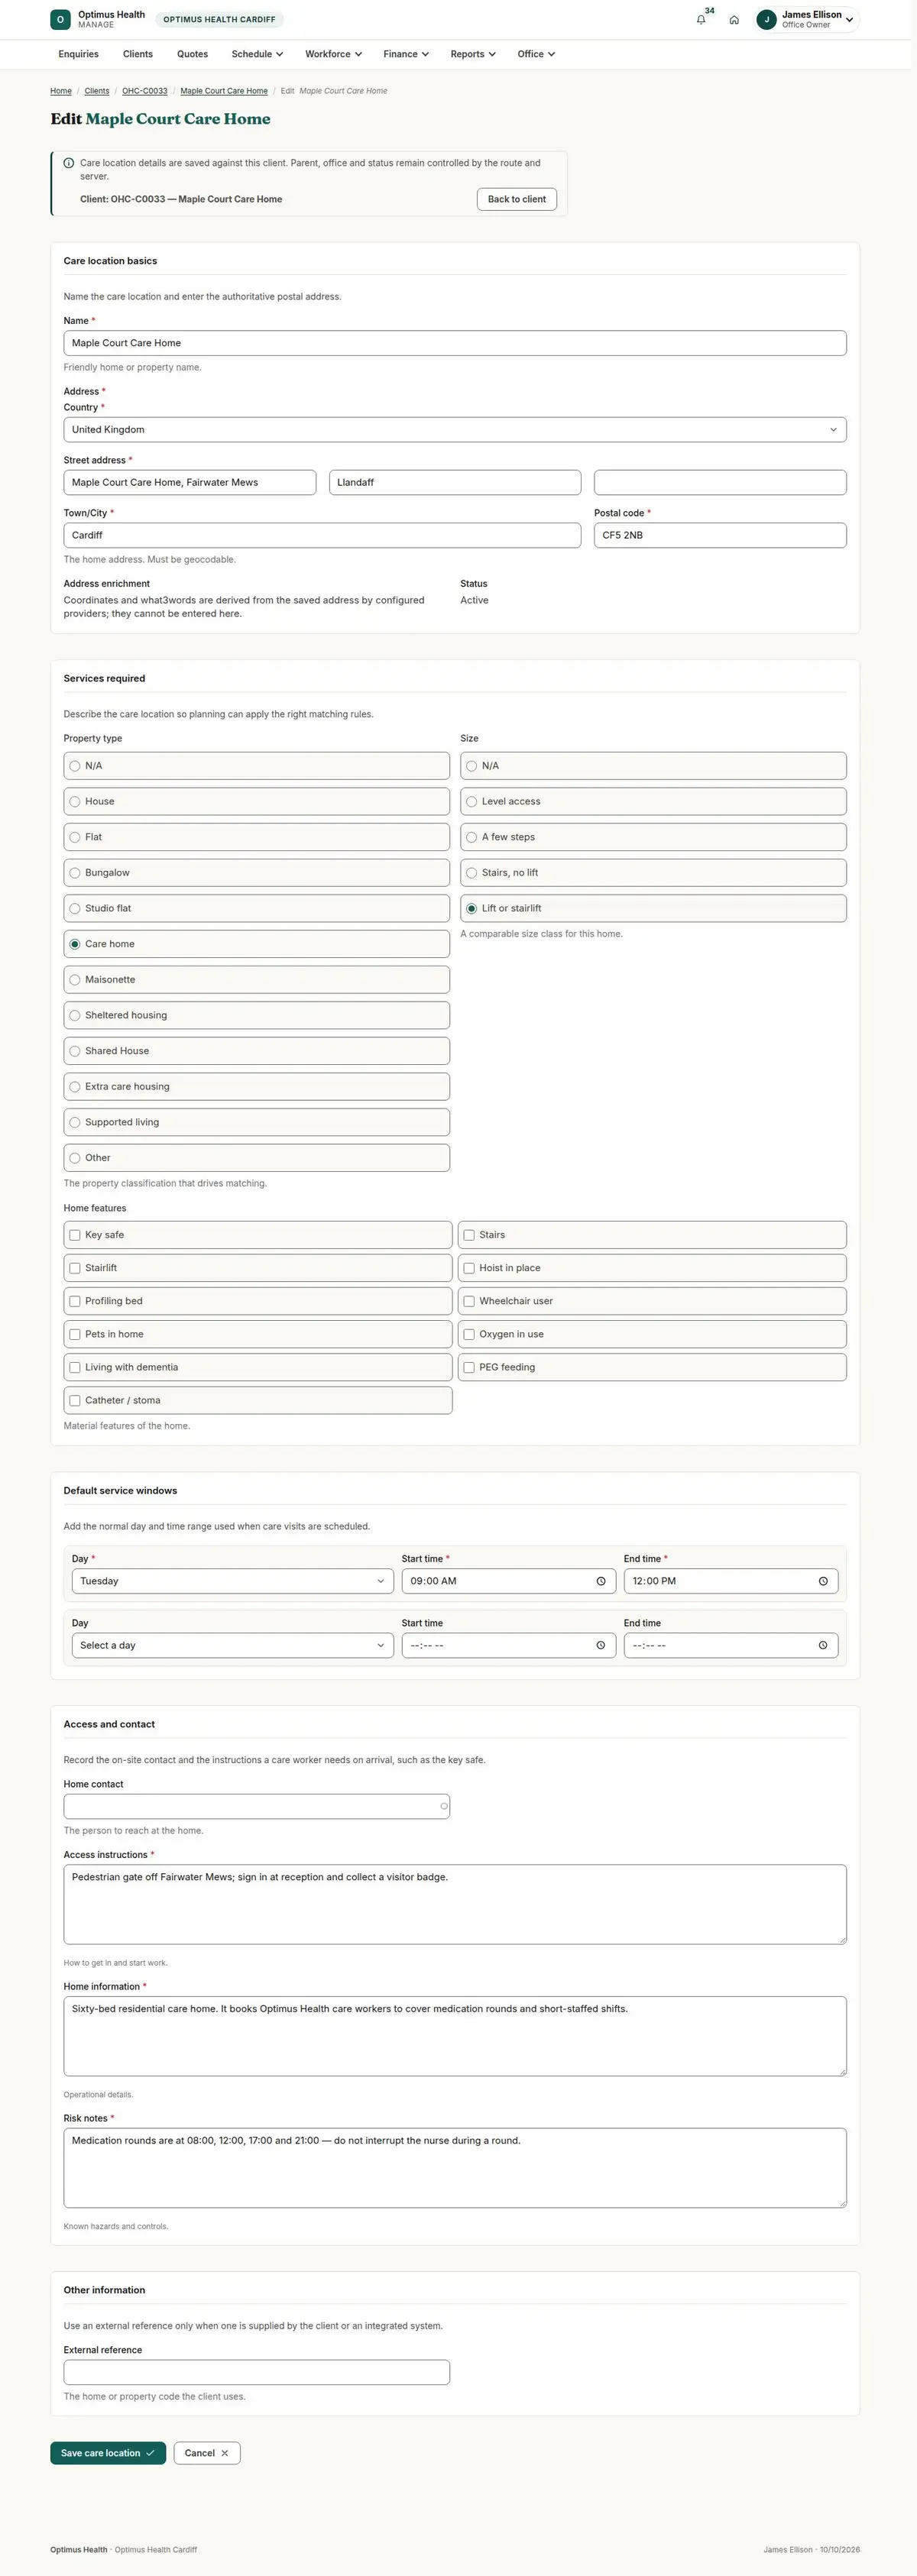This screenshot has width=917, height=2576.
Task: Open the Enquiries nav item
Action: click(x=78, y=54)
